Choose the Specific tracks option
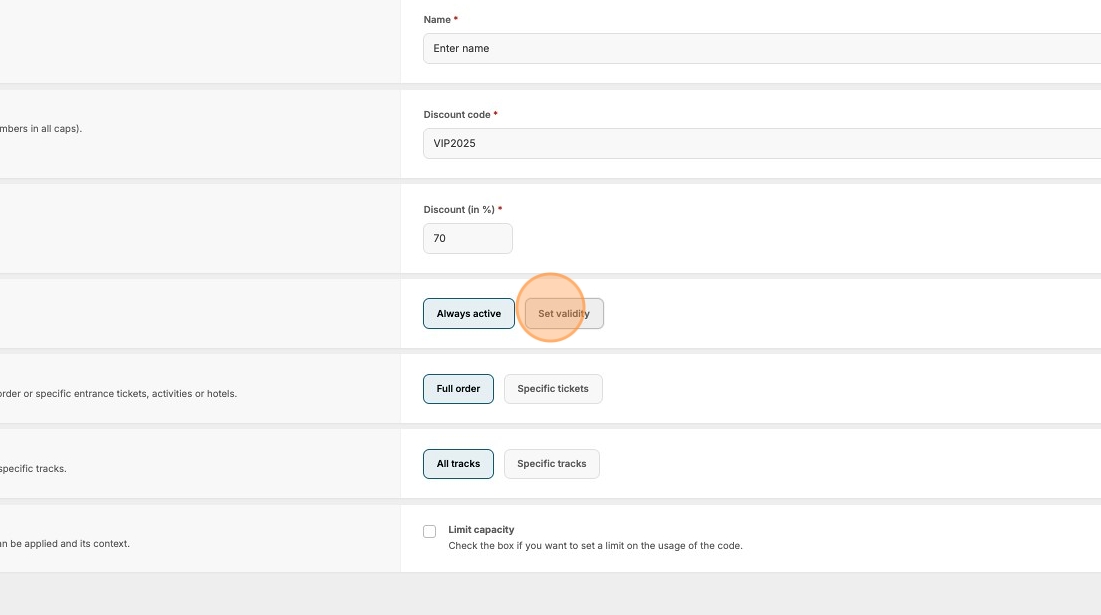This screenshot has width=1101, height=615. click(x=551, y=464)
